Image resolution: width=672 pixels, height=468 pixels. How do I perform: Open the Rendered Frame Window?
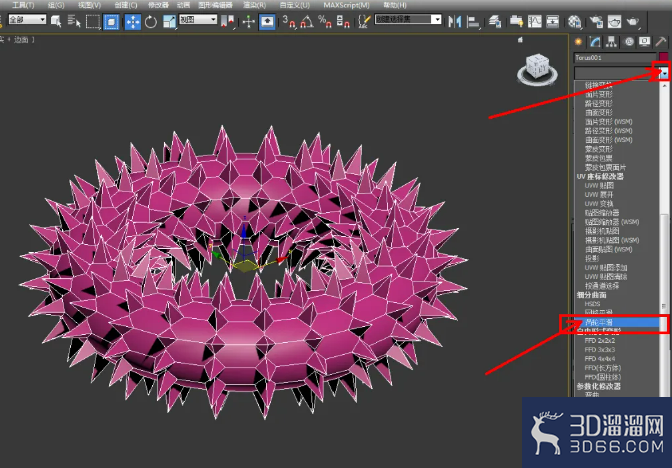pyautogui.click(x=614, y=21)
